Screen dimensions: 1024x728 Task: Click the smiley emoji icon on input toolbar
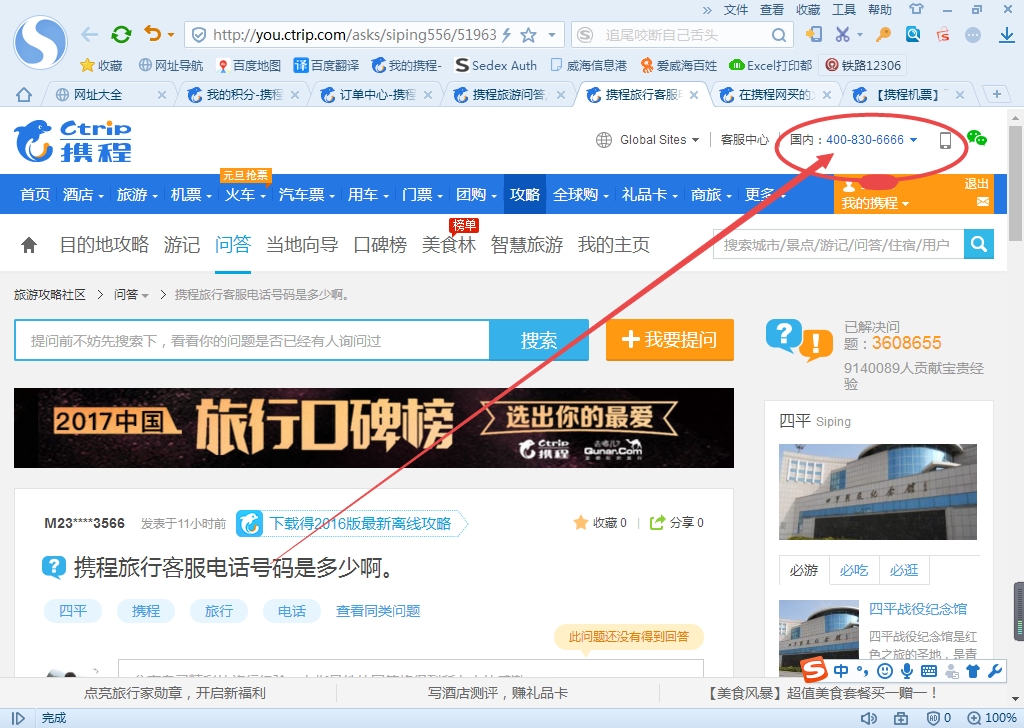click(x=885, y=671)
